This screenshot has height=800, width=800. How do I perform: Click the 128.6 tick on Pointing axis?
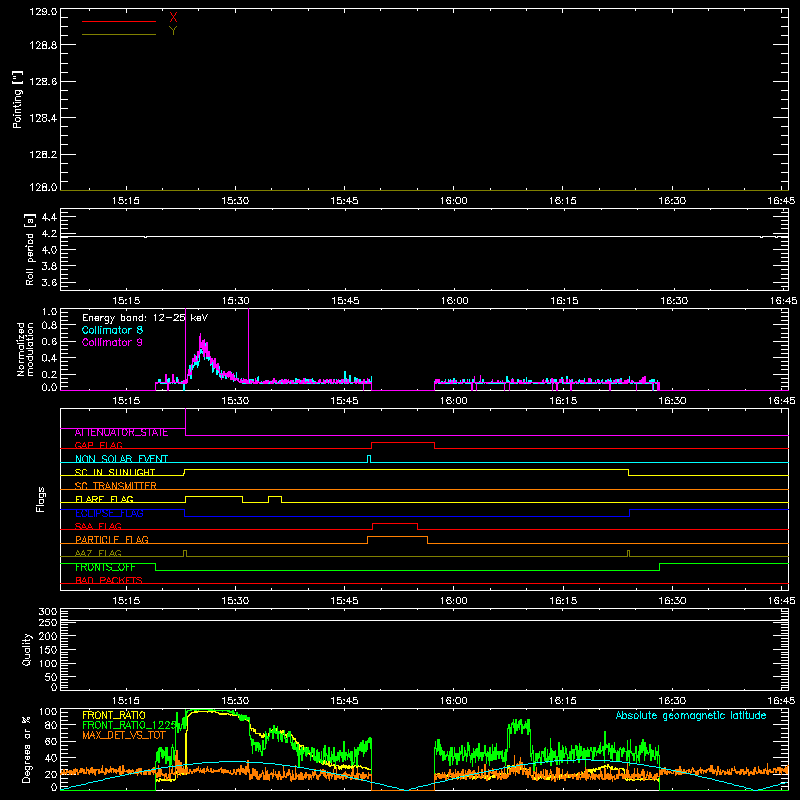click(x=43, y=82)
